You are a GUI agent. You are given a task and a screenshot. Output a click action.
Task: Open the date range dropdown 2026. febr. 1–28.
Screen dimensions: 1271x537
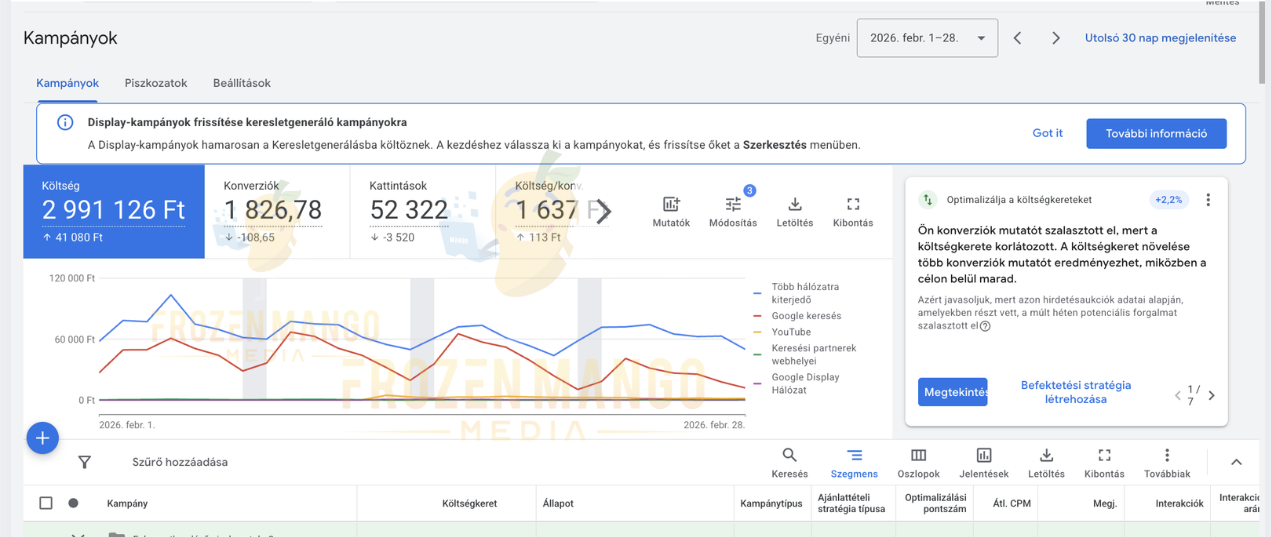[x=926, y=38]
